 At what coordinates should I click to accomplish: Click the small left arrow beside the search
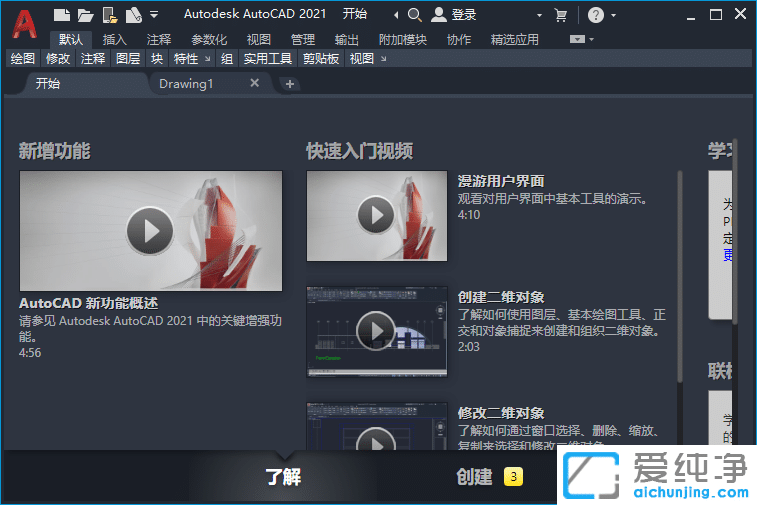396,15
